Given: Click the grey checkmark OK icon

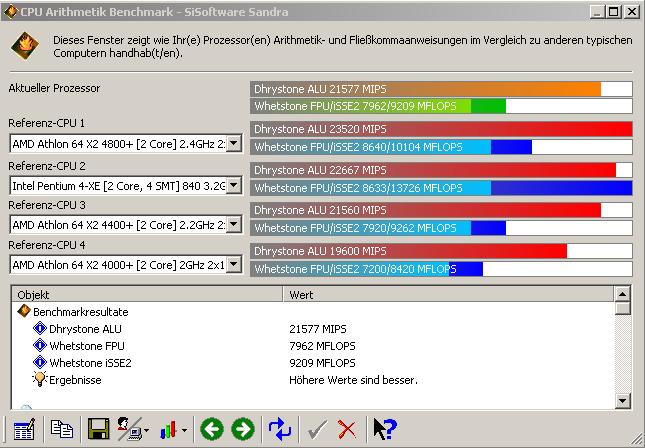Looking at the screenshot, I should (x=318, y=429).
